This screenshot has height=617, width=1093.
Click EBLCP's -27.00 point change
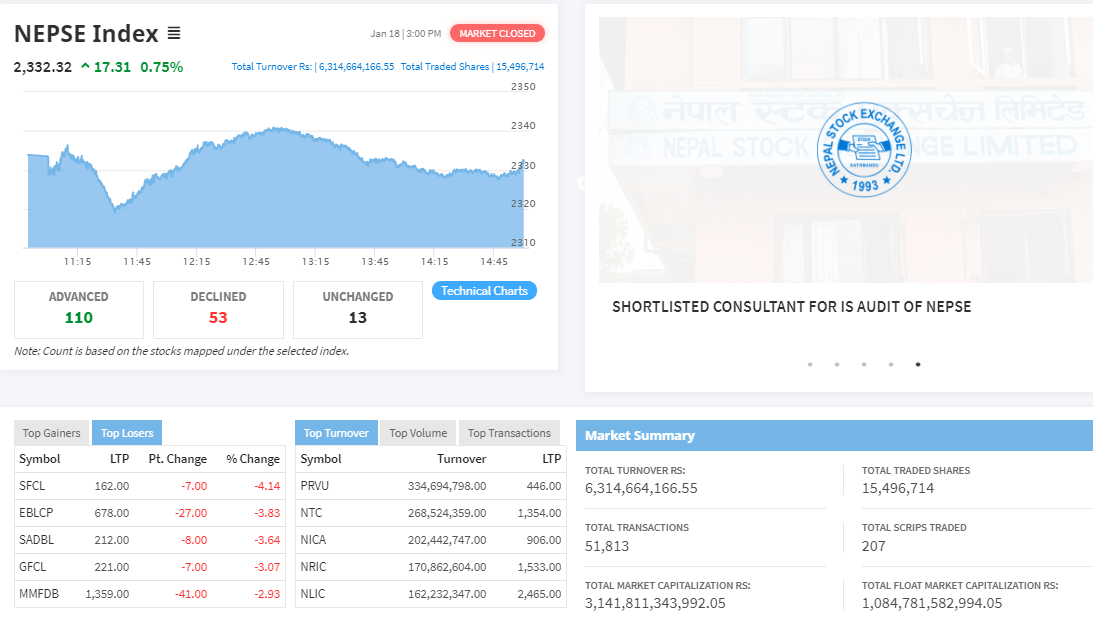(191, 513)
